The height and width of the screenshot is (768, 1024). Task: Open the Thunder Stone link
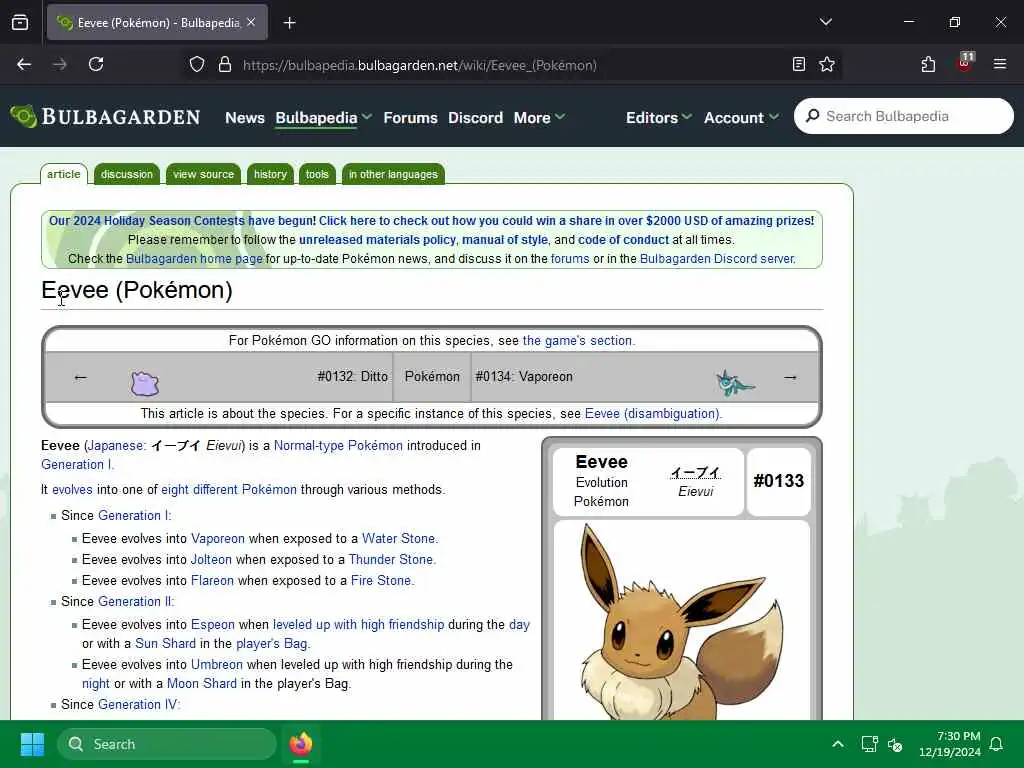pyautogui.click(x=391, y=559)
